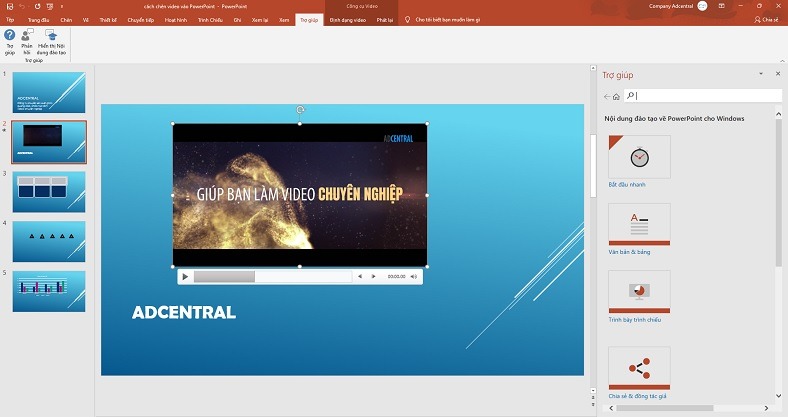Image resolution: width=788 pixels, height=417 pixels.
Task: Select slide 5 thumbnail with chart
Action: [x=49, y=291]
